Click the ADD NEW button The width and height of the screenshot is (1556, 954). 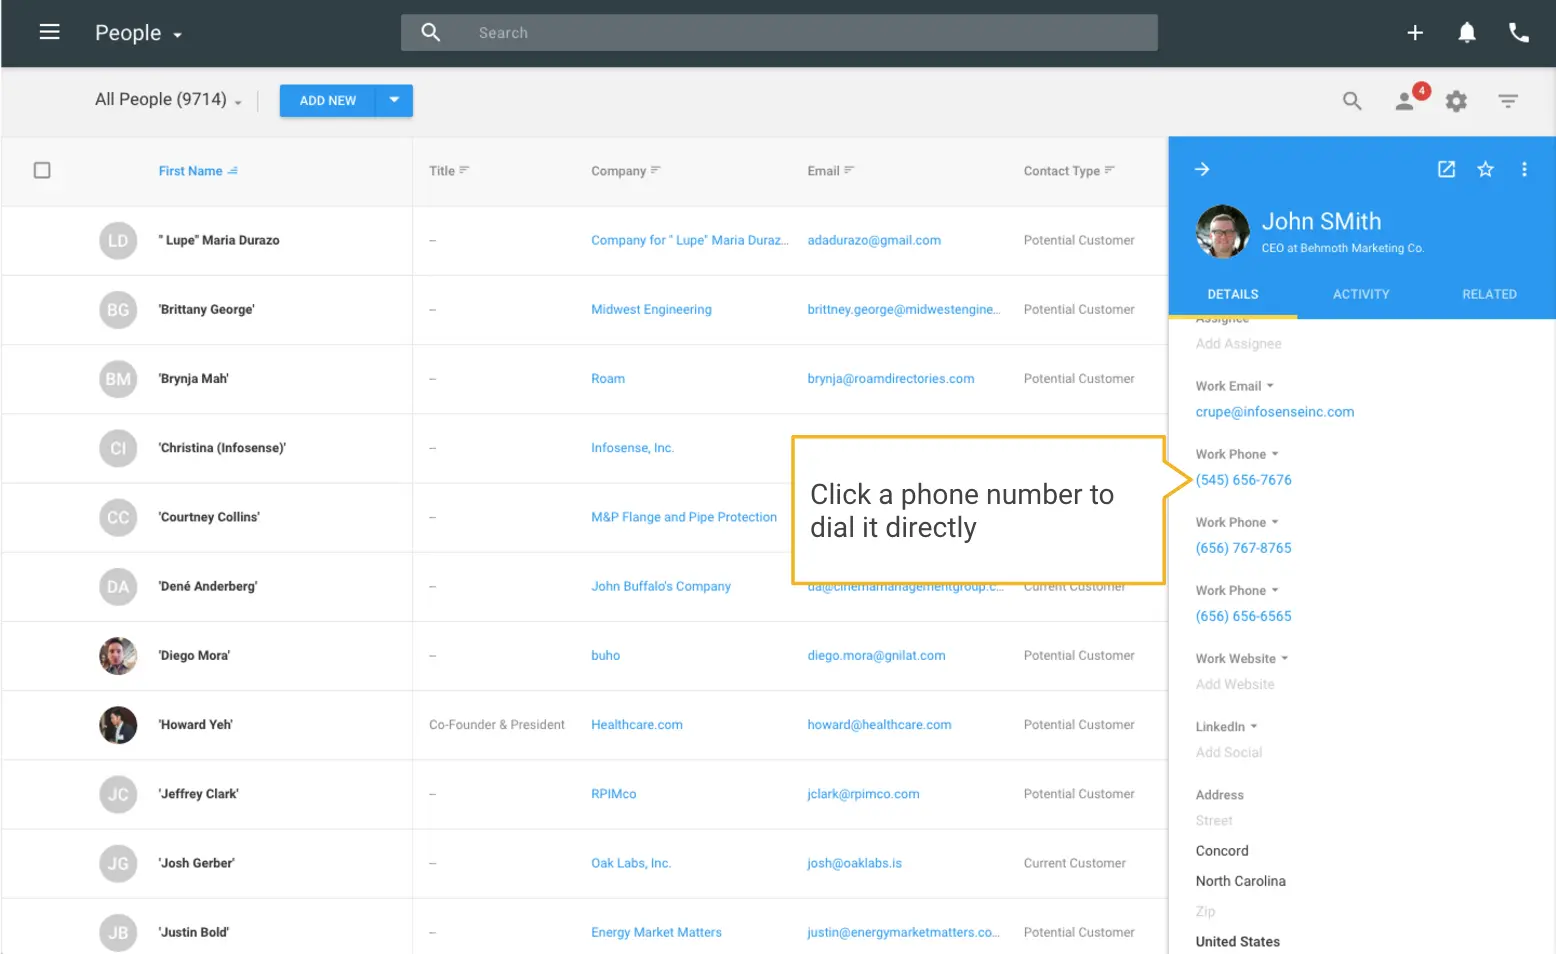click(327, 101)
